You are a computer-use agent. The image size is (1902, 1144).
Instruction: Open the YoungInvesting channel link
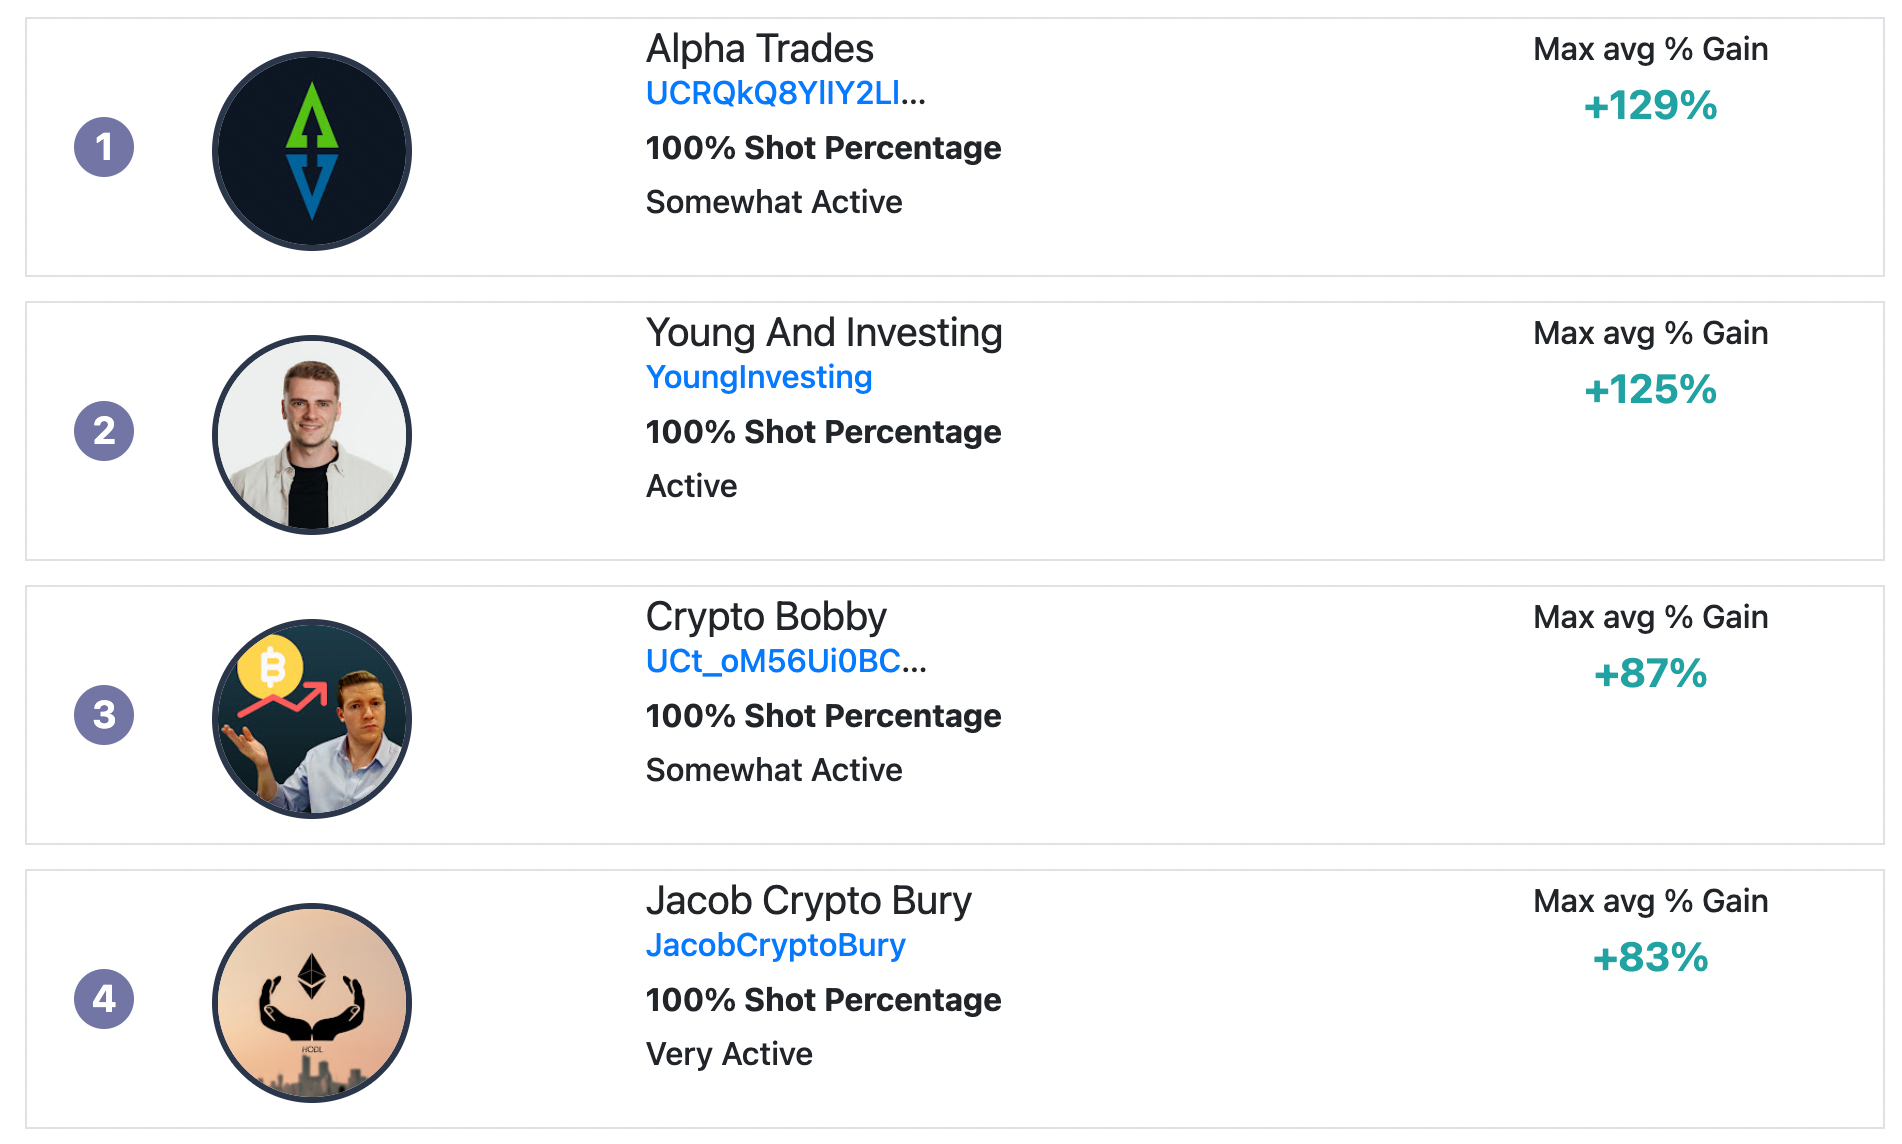tap(759, 377)
